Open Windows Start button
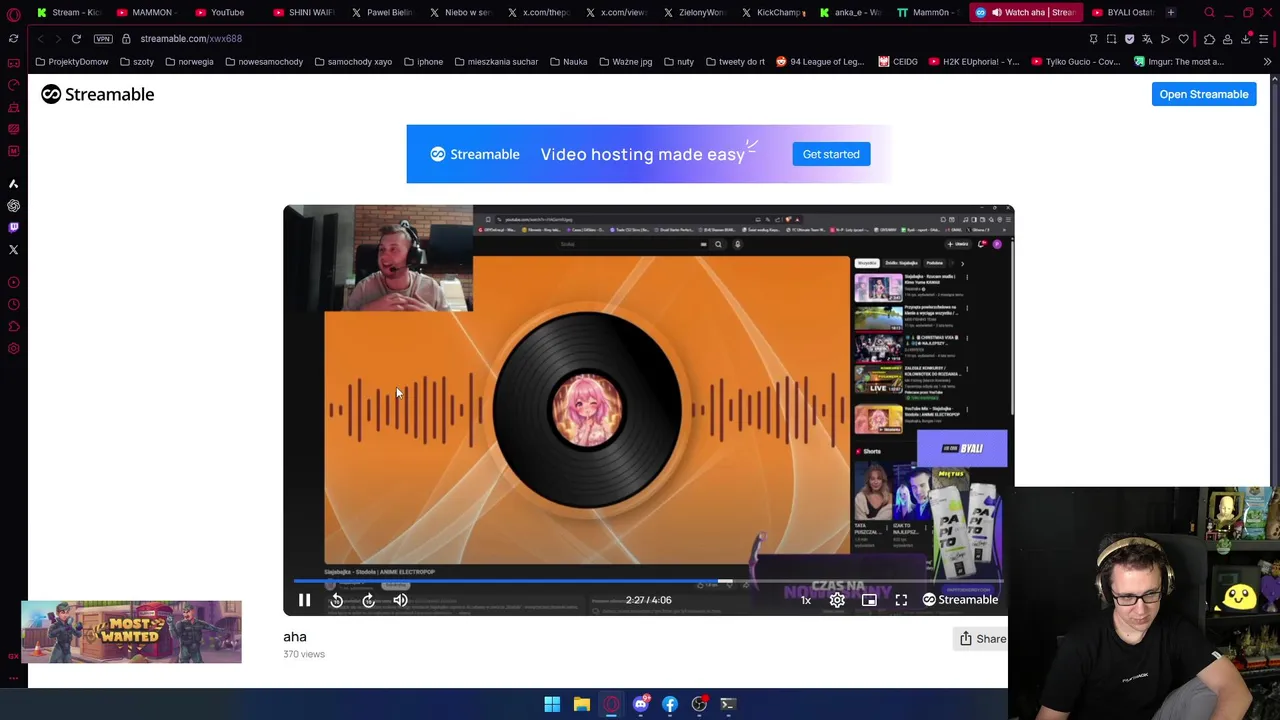The width and height of the screenshot is (1280, 720). click(x=552, y=704)
